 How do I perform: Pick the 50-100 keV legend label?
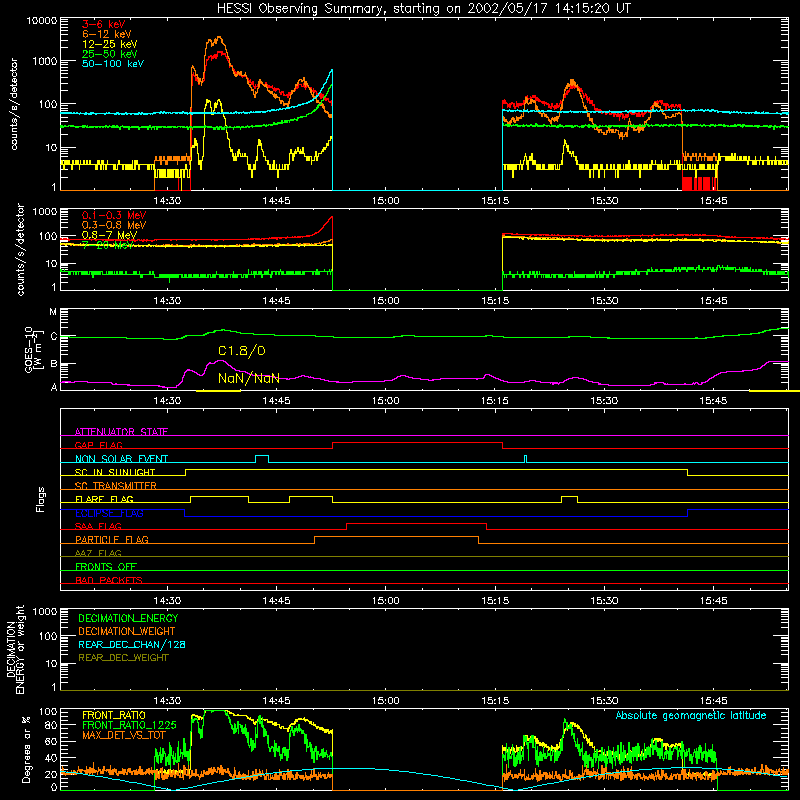113,64
